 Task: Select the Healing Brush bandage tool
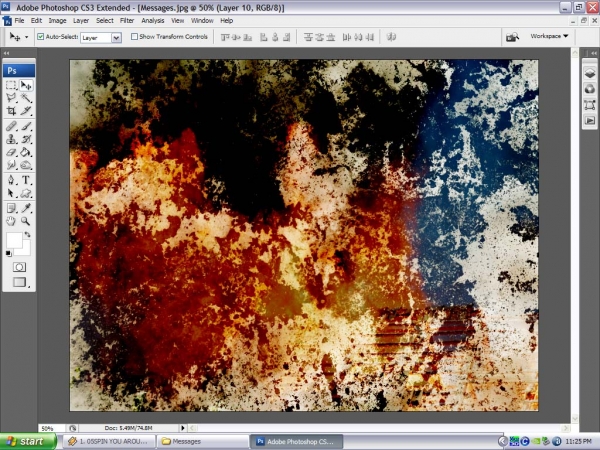(11, 126)
